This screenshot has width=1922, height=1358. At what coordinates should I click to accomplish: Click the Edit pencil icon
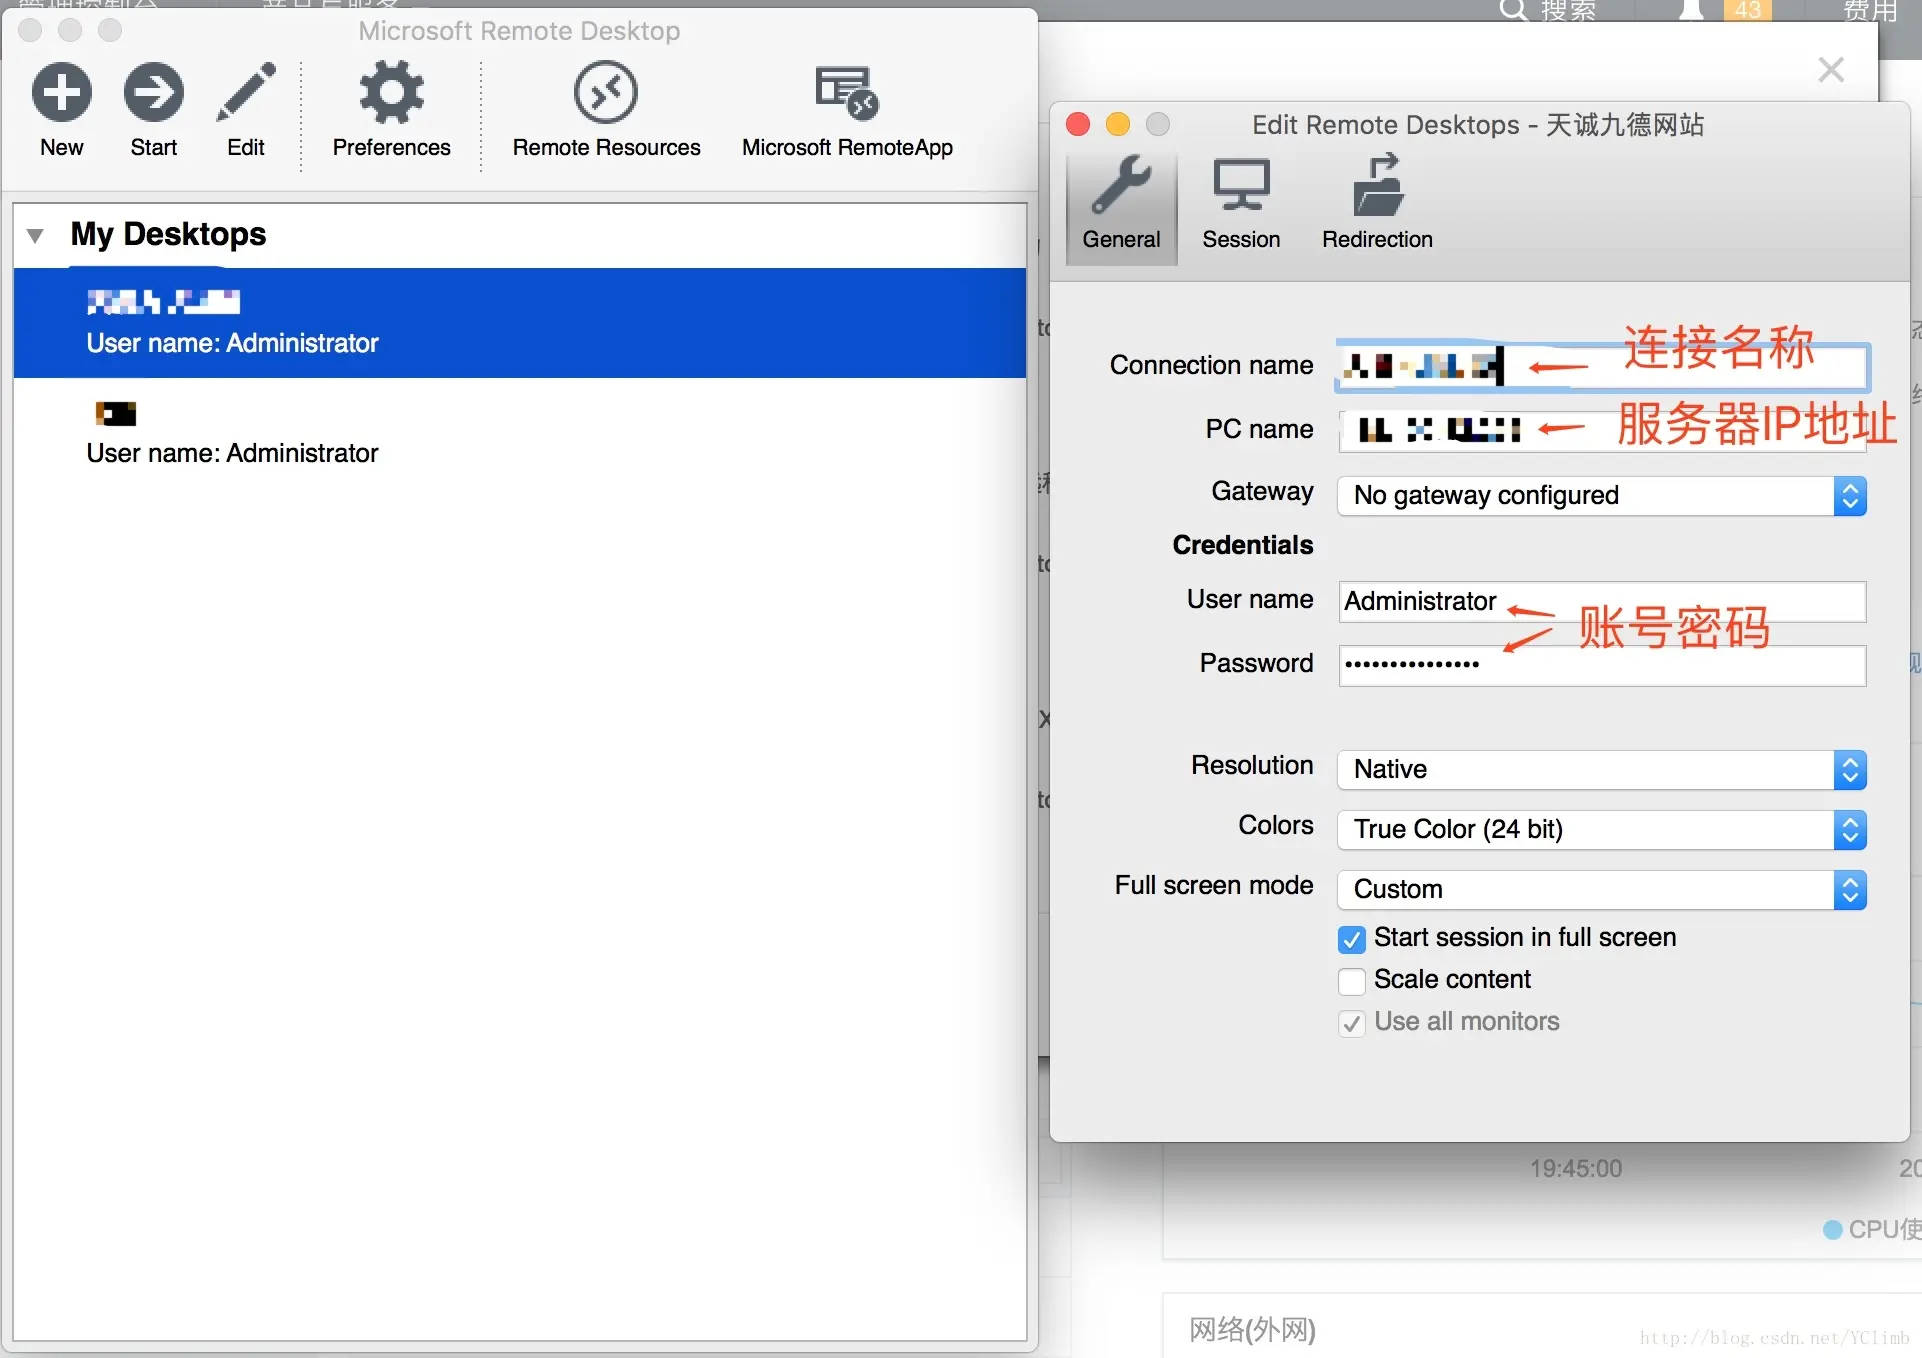(x=246, y=93)
